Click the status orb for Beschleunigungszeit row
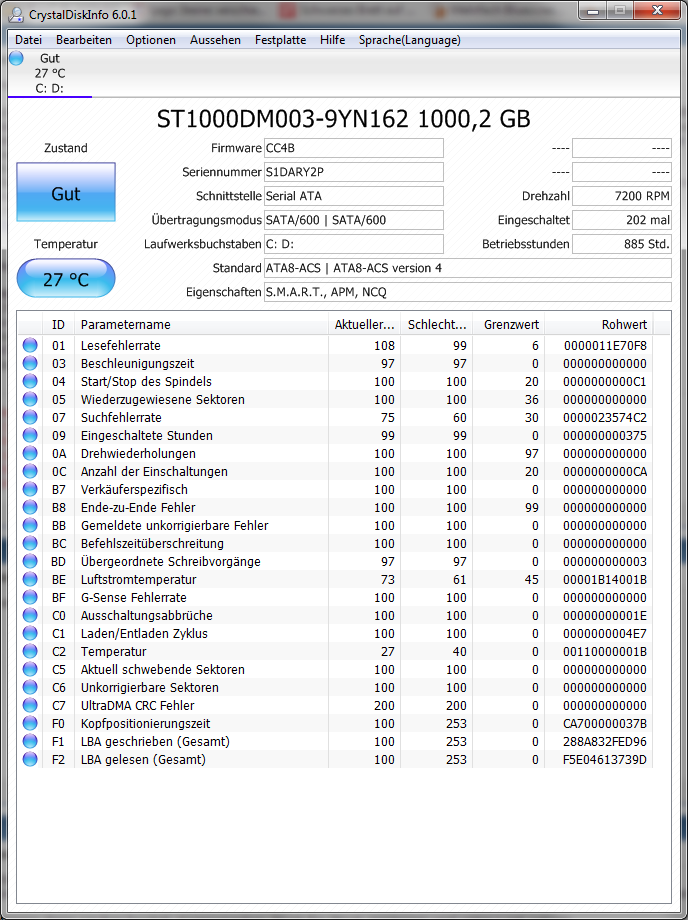Screen dimensions: 688x920 (30, 363)
